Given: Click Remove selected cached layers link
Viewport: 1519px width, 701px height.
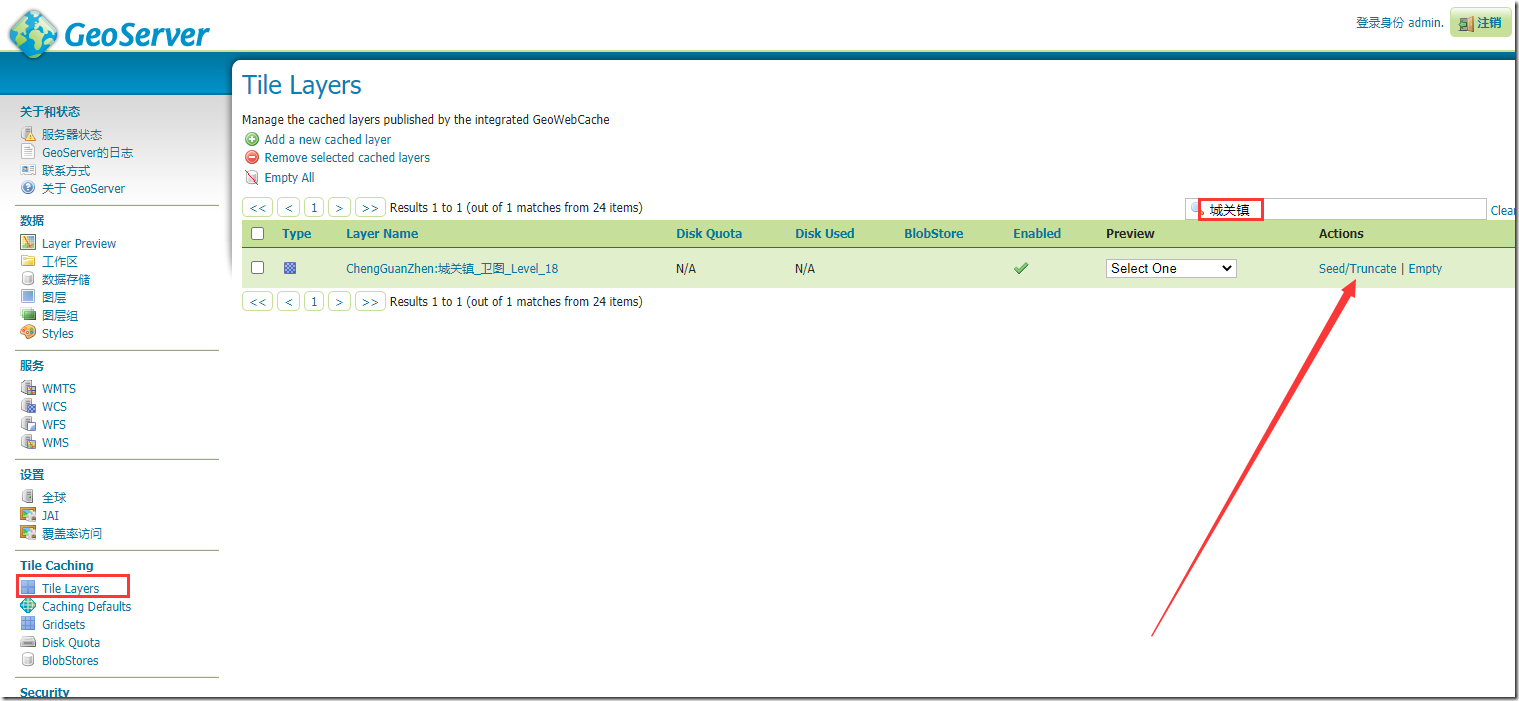Looking at the screenshot, I should [347, 157].
